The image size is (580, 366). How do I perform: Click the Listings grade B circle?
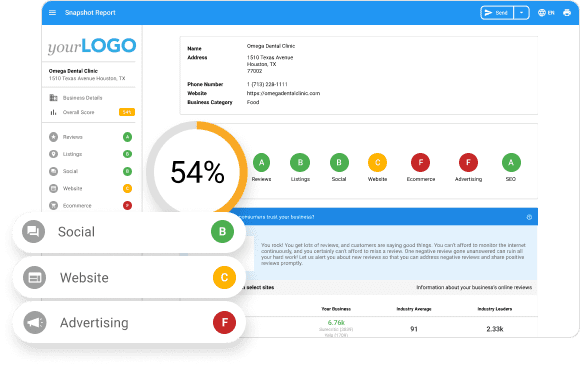point(300,162)
